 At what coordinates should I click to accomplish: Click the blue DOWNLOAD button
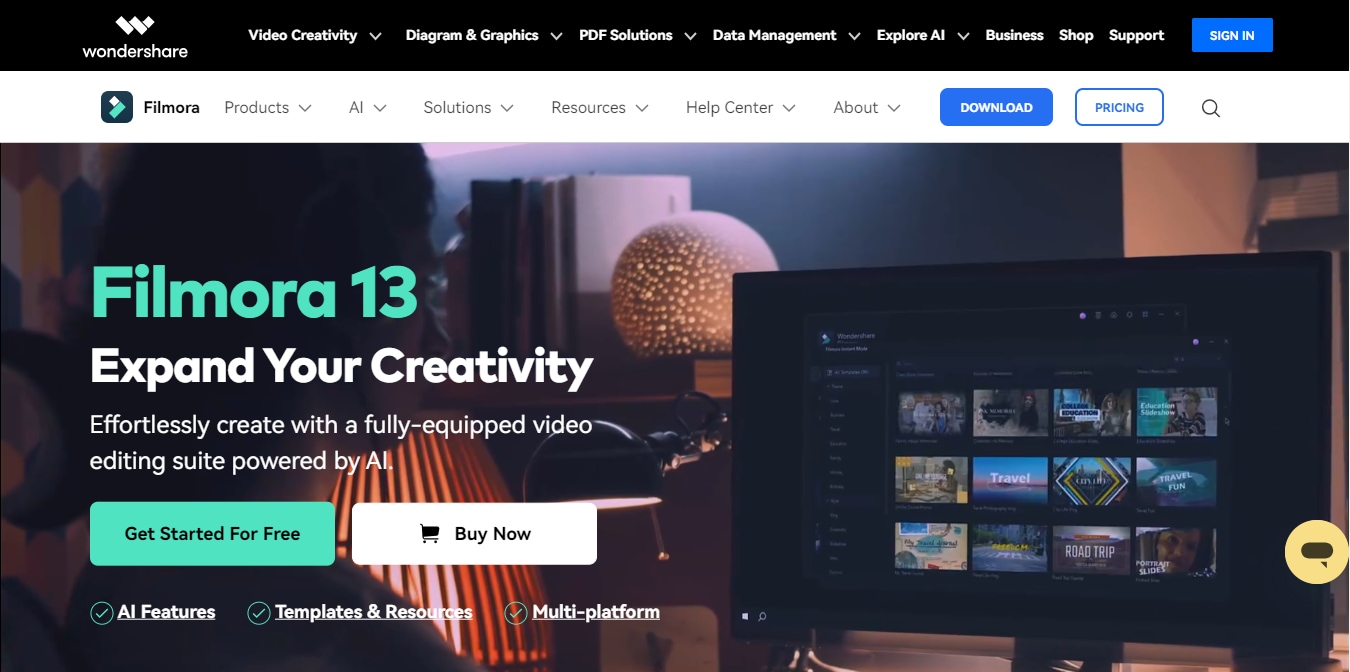(996, 107)
